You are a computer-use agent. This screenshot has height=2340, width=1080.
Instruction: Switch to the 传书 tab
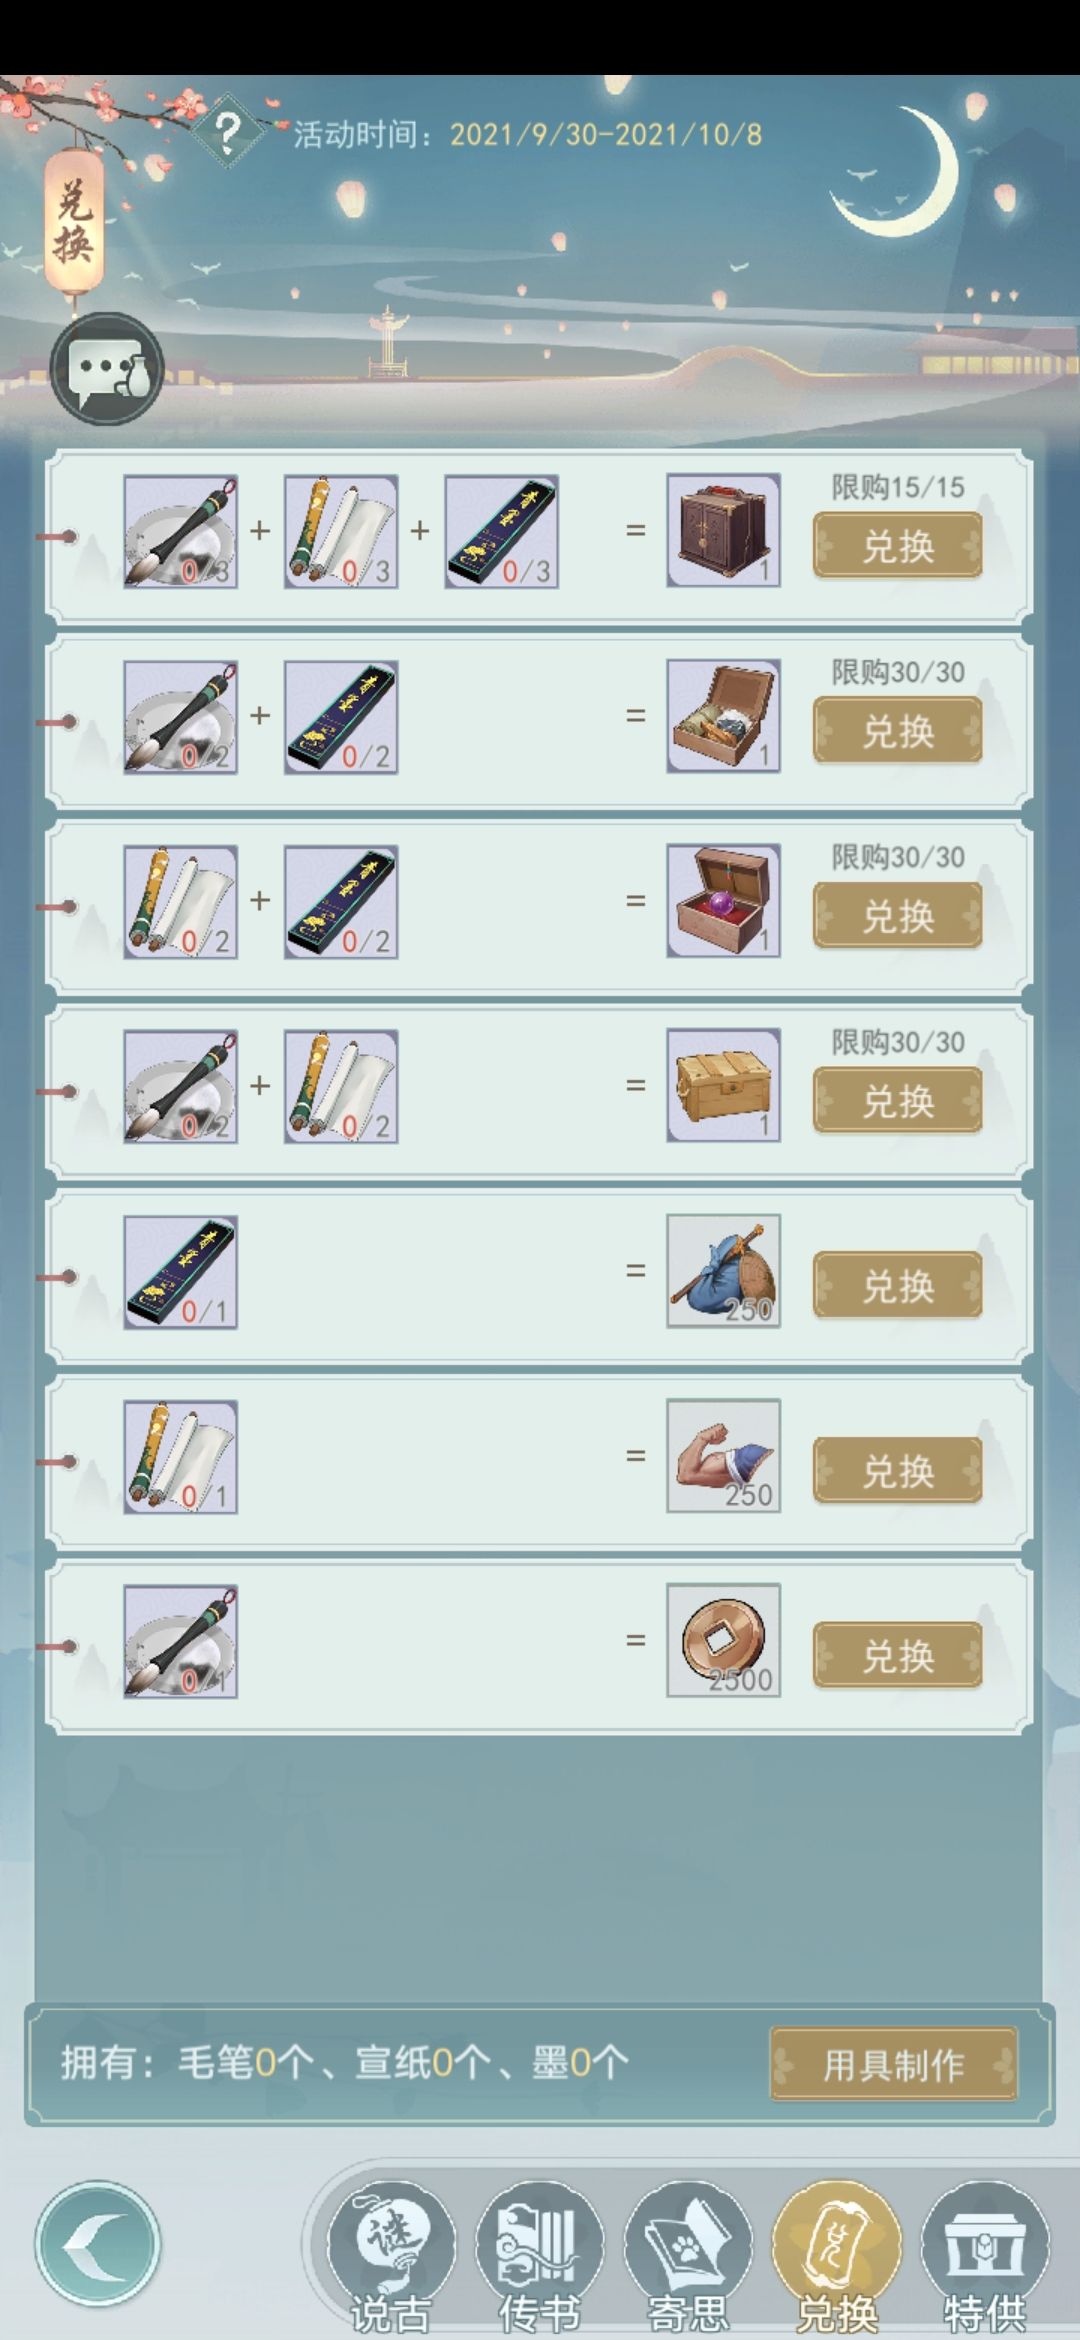tap(539, 2255)
